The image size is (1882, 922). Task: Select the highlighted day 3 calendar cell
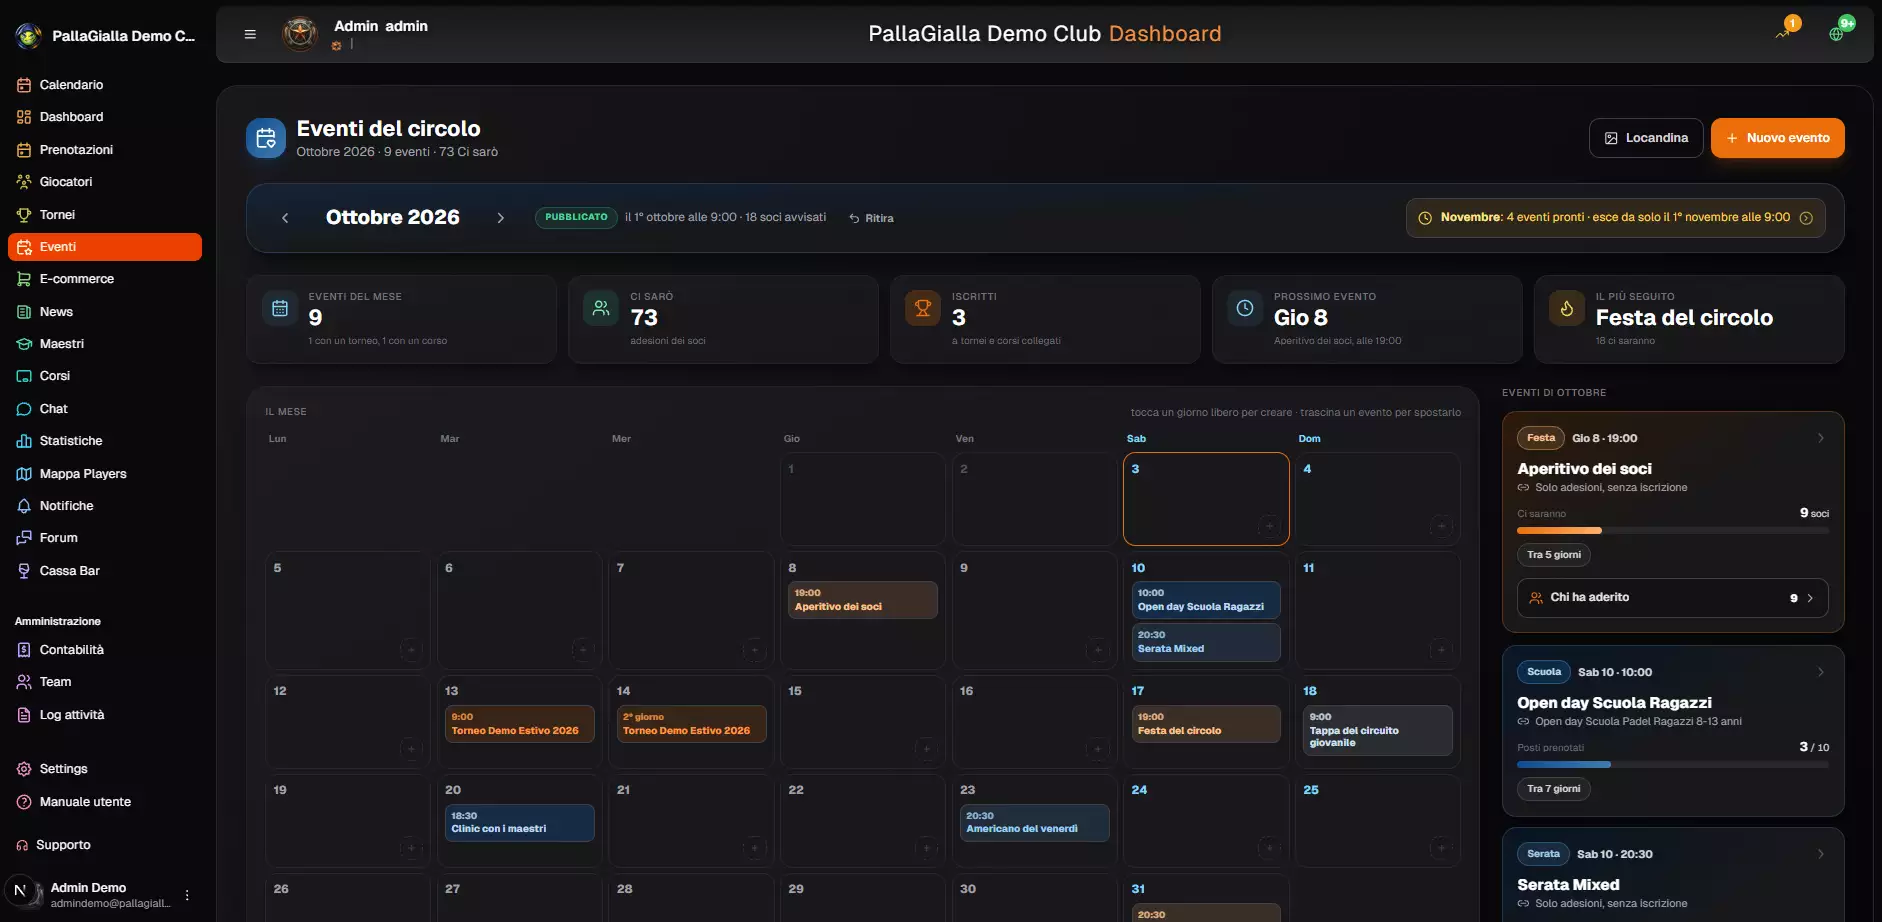[x=1206, y=498]
